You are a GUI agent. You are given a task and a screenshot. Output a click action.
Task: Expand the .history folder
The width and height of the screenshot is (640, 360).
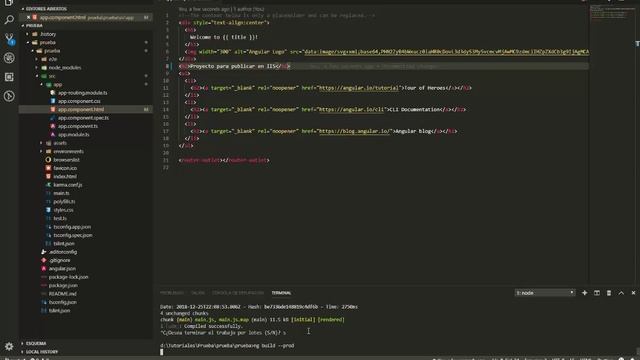point(48,34)
